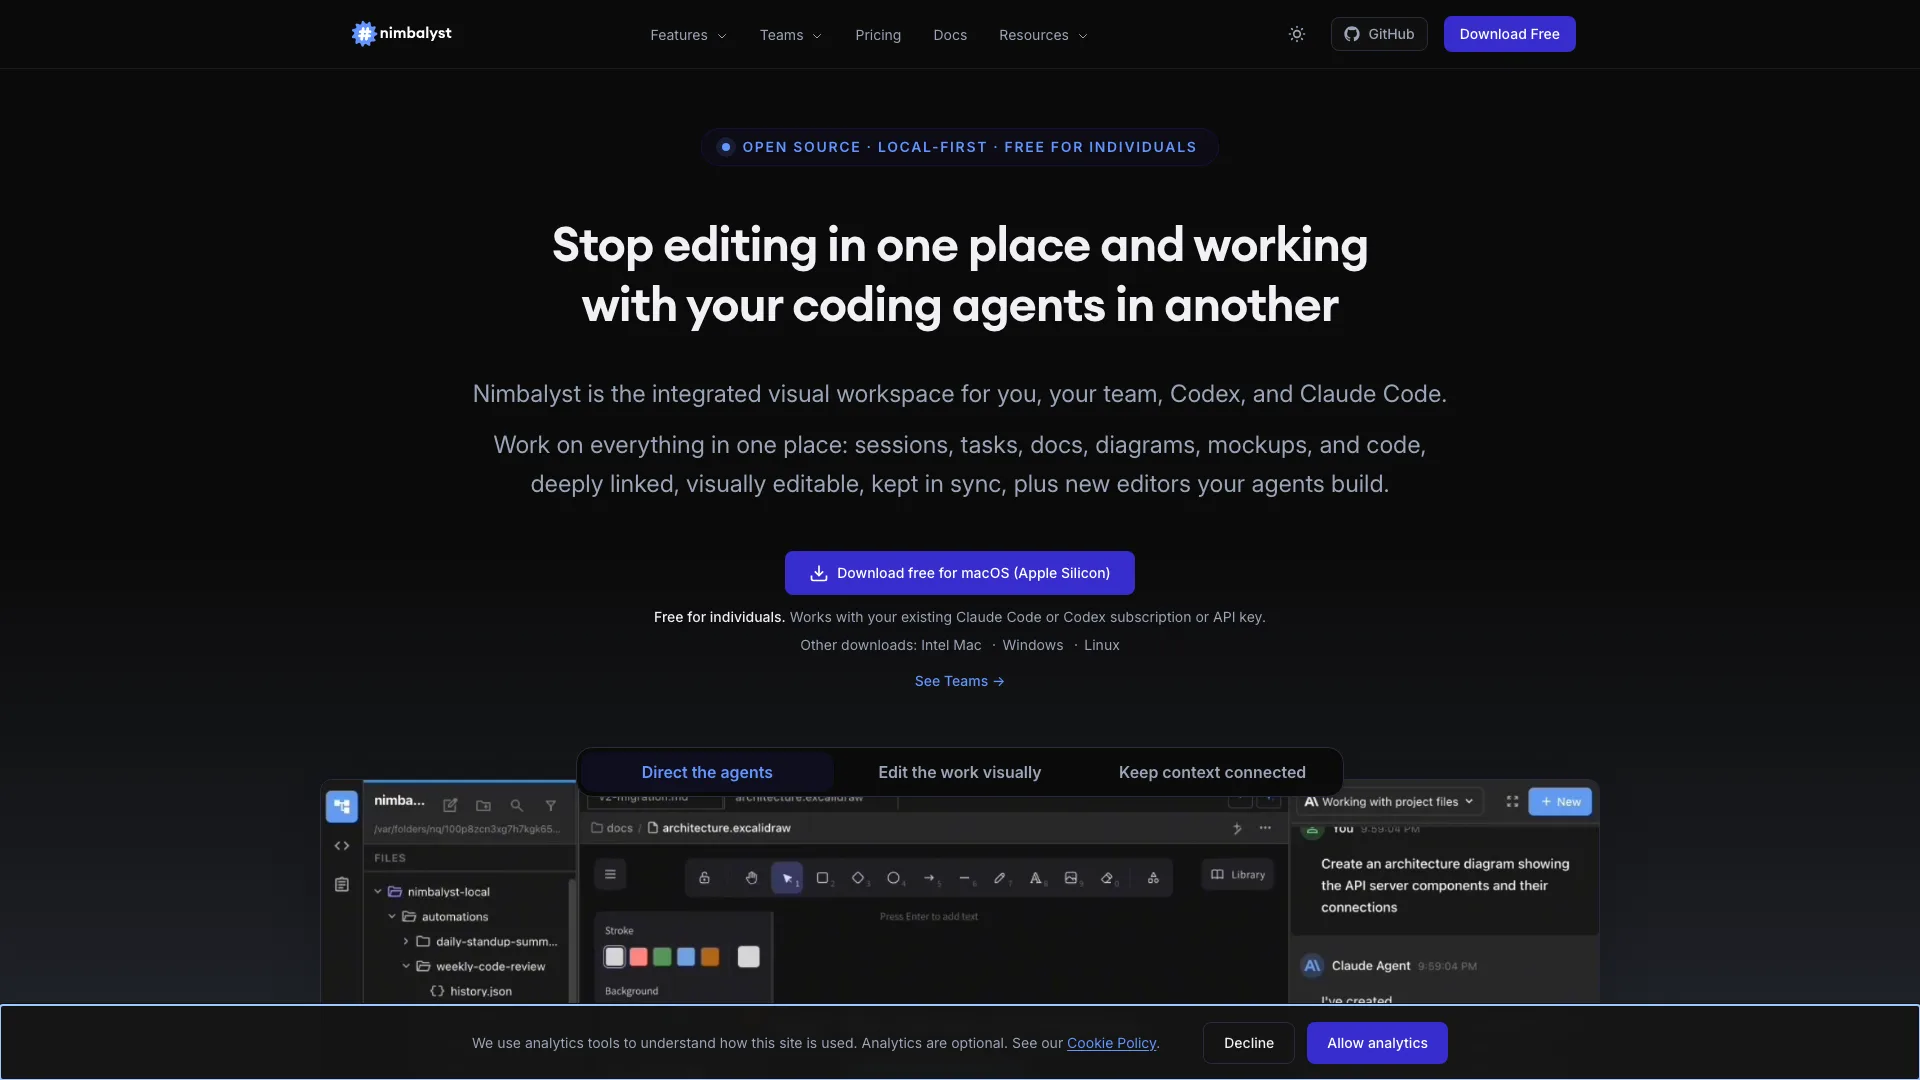1920x1080 pixels.
Task: Click the architecture.excalidraw breadcrumb file
Action: pos(719,828)
